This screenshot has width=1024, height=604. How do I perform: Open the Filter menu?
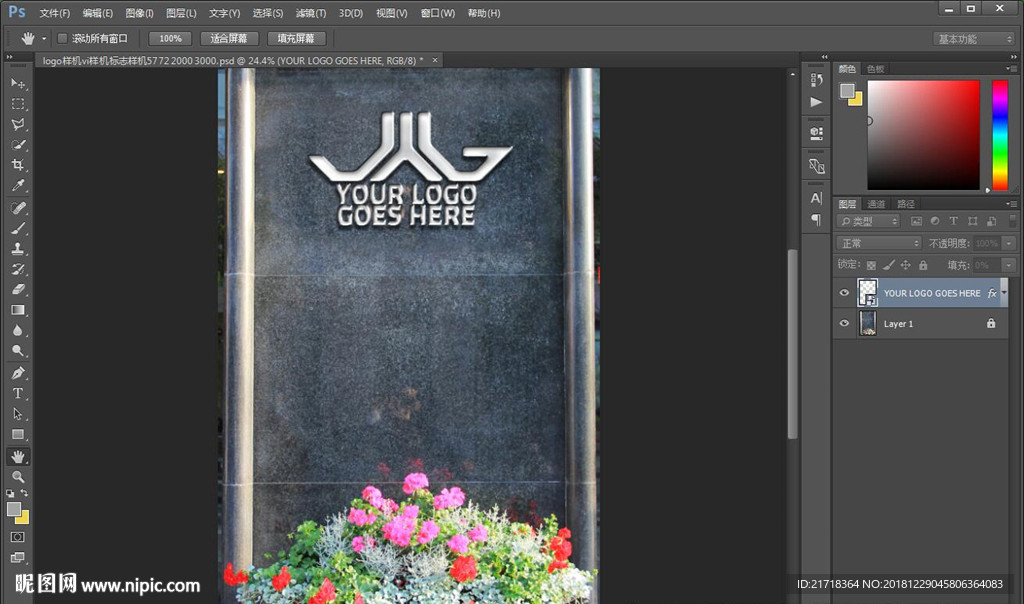tap(311, 13)
